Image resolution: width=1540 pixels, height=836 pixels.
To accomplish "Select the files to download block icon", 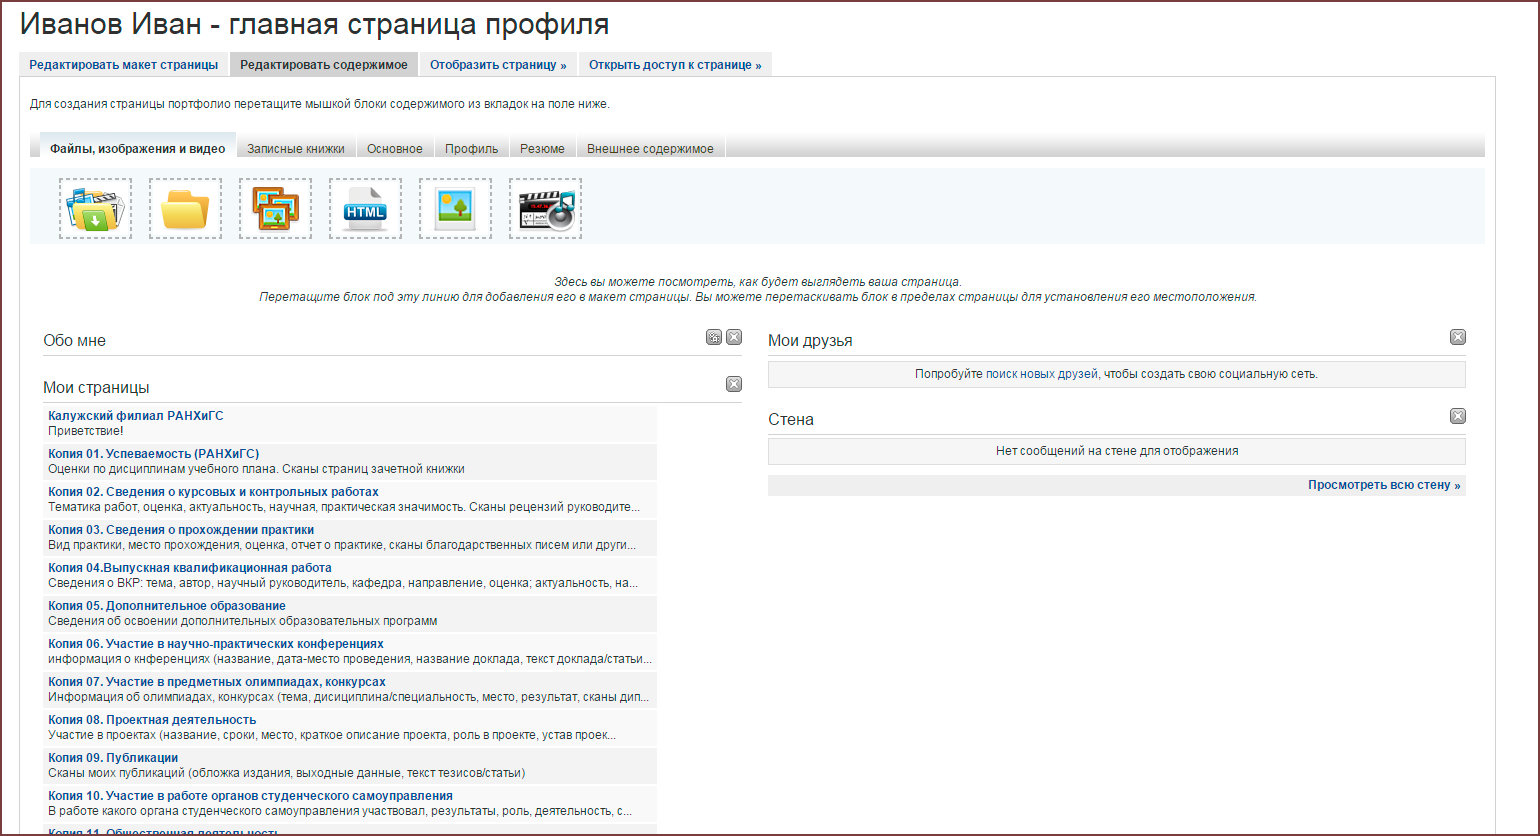I will pyautogui.click(x=95, y=209).
